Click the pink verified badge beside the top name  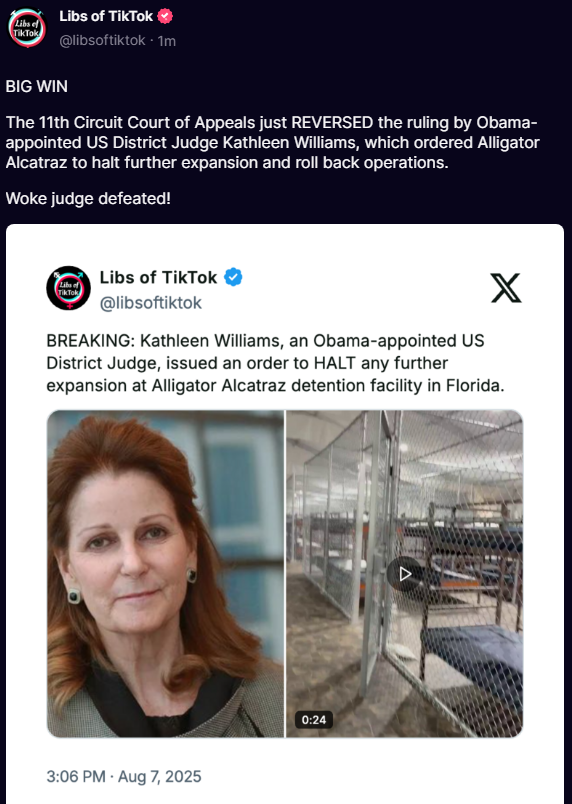click(x=165, y=16)
